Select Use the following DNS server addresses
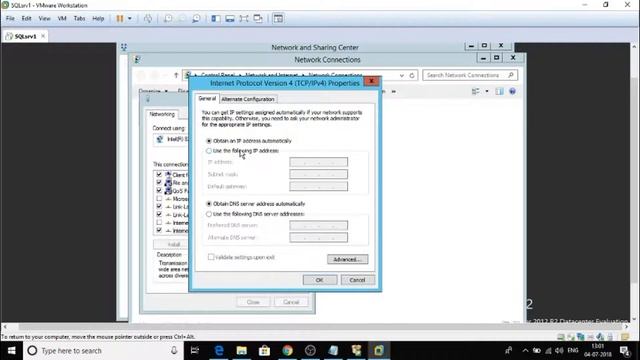 [x=209, y=214]
